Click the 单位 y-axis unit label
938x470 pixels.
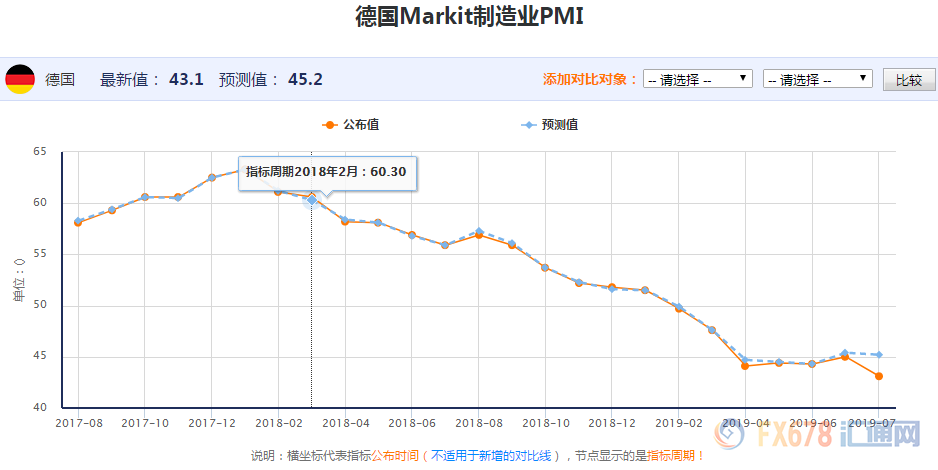pyautogui.click(x=20, y=280)
